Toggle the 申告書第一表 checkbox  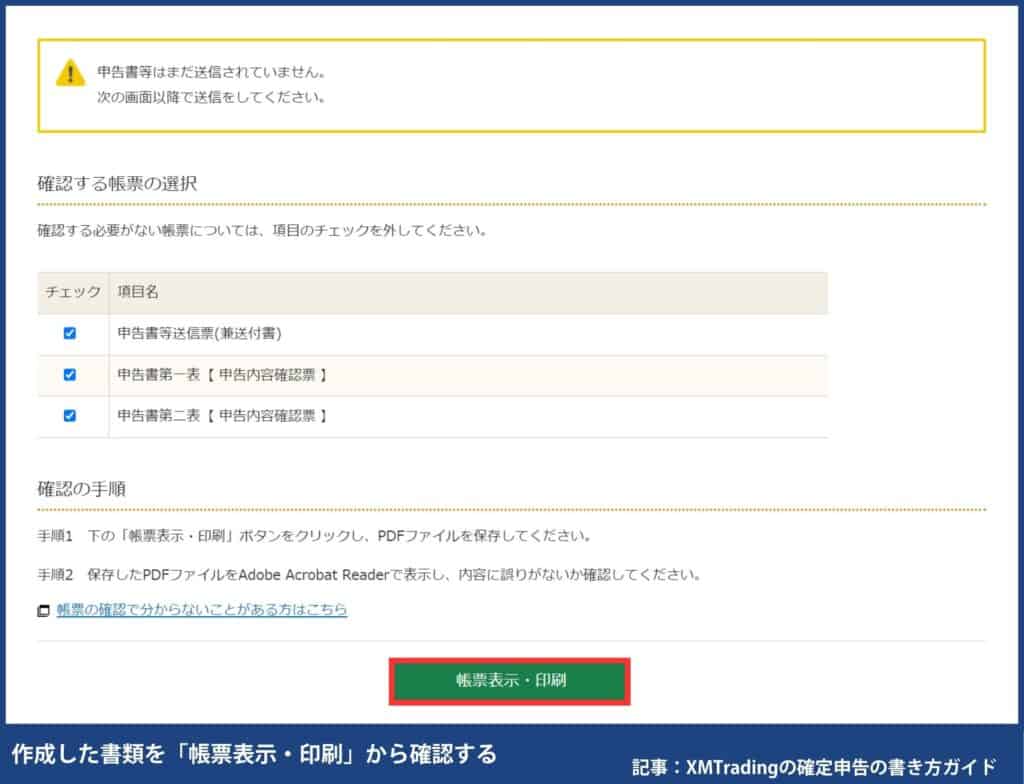coord(70,374)
